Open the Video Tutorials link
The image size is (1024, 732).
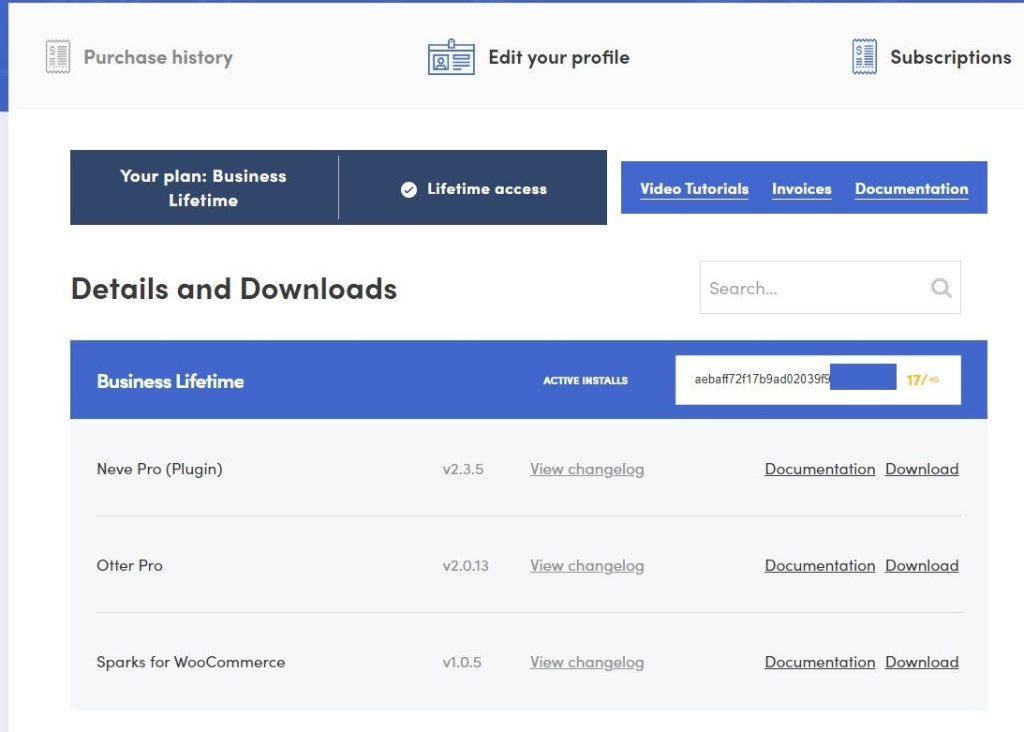pos(694,188)
